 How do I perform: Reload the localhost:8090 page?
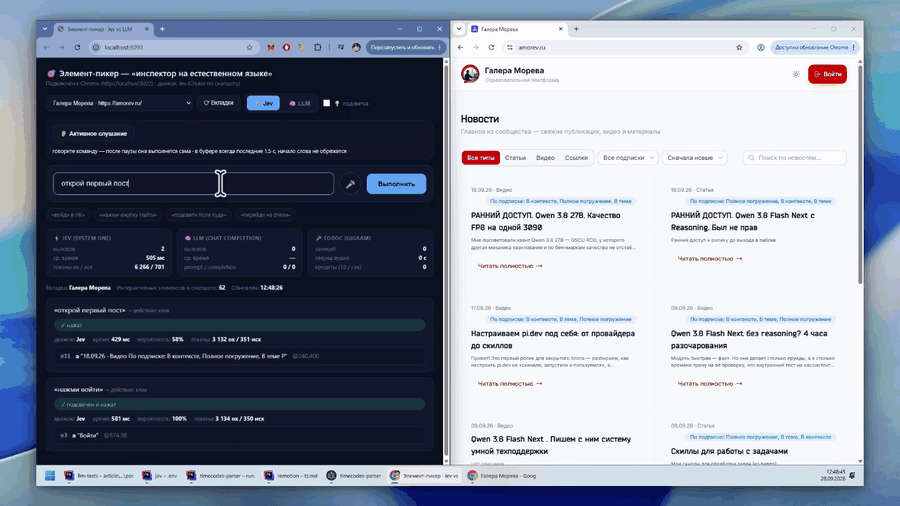pos(77,48)
